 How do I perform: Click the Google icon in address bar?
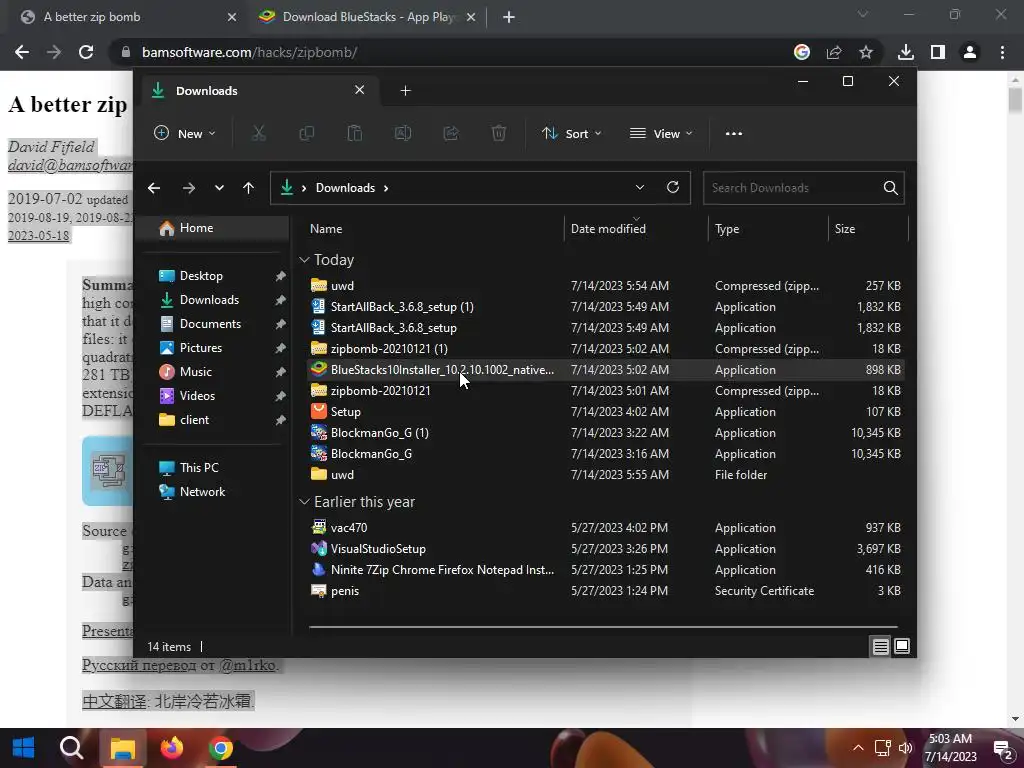tap(802, 52)
